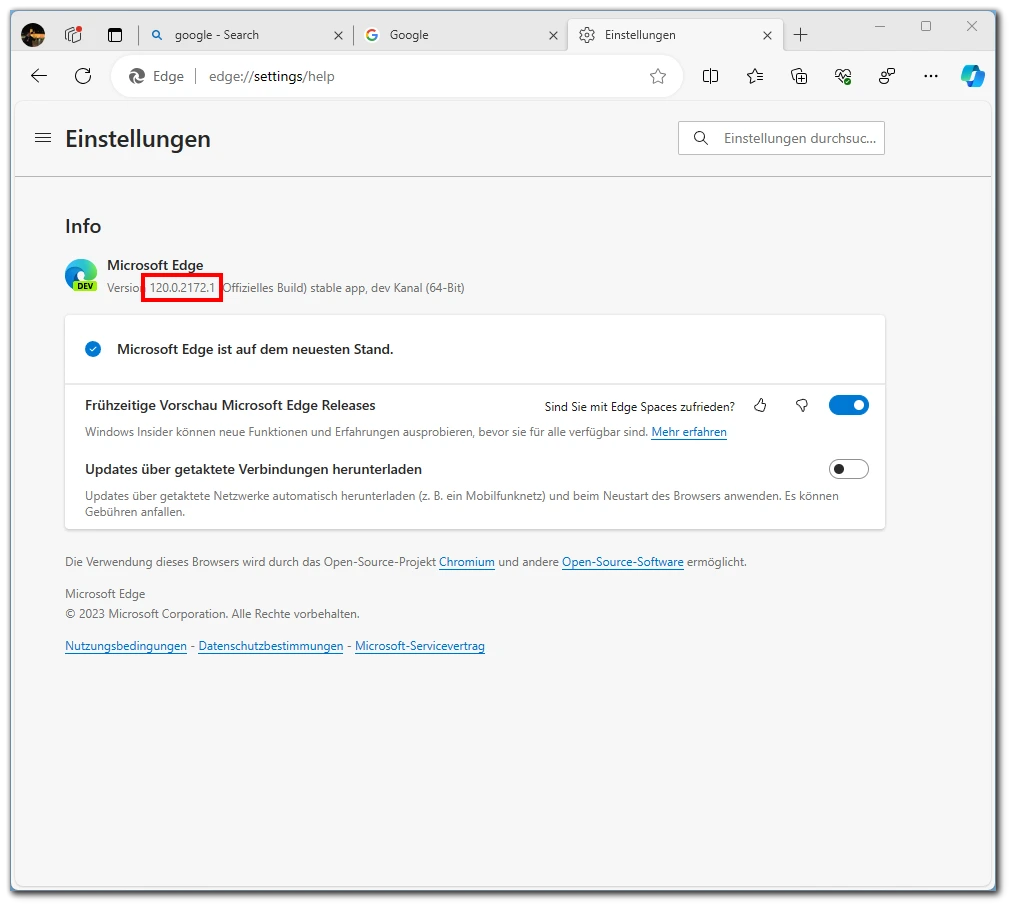Open the Datenschutzbestimmungen link
The height and width of the screenshot is (909, 1014).
[x=271, y=646]
